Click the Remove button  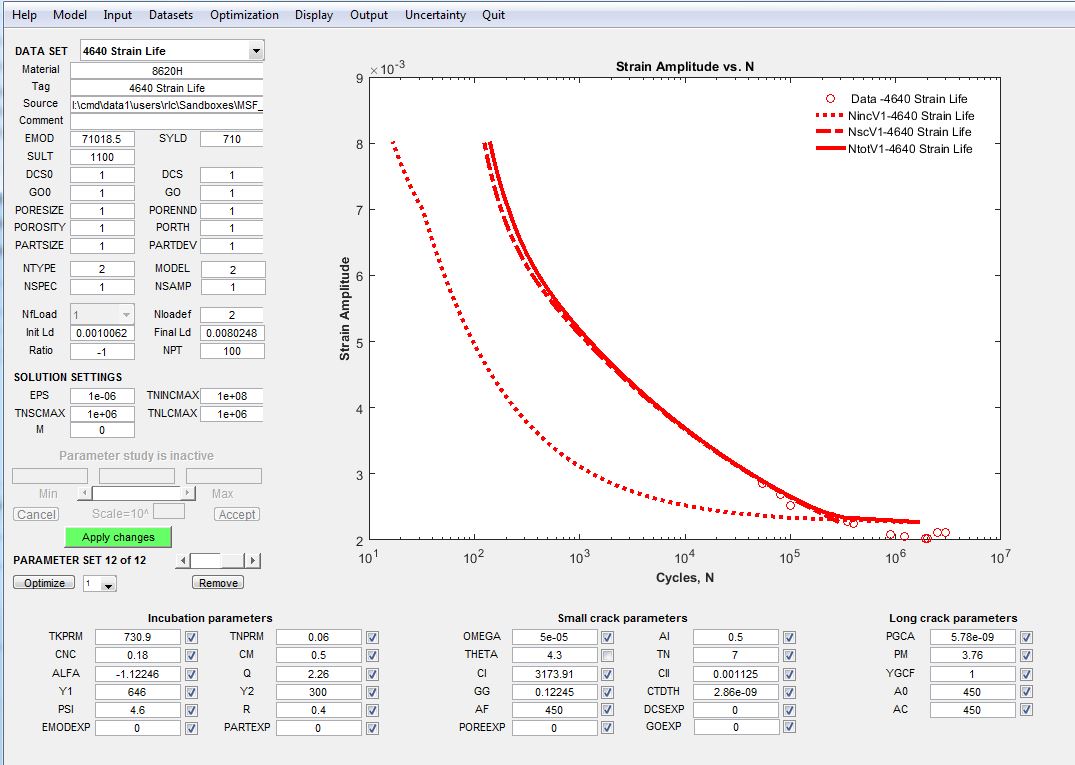(x=218, y=583)
